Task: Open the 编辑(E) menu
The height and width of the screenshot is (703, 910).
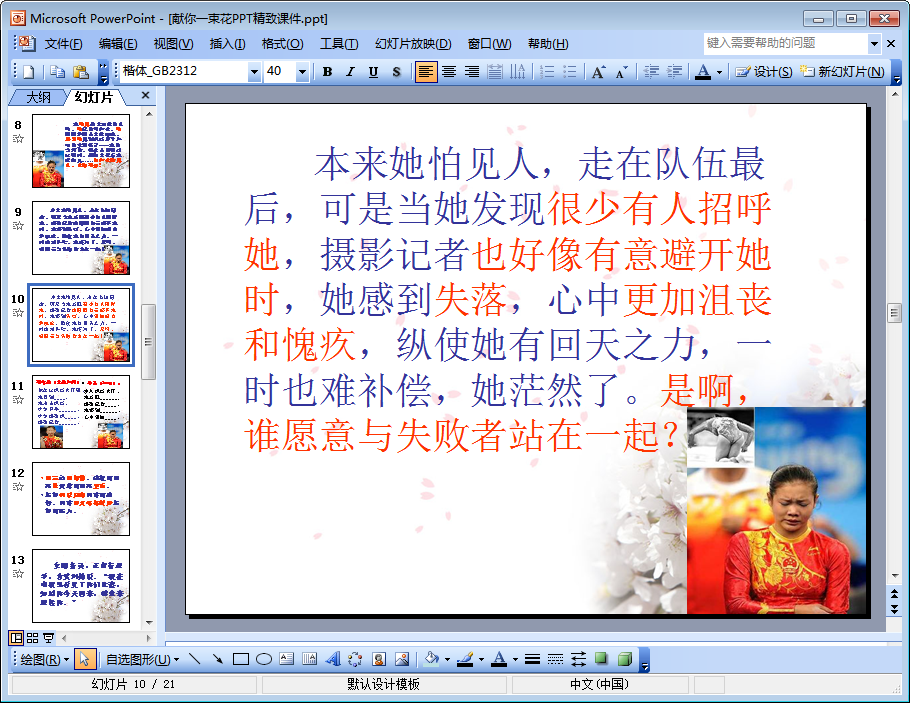Action: pyautogui.click(x=118, y=44)
